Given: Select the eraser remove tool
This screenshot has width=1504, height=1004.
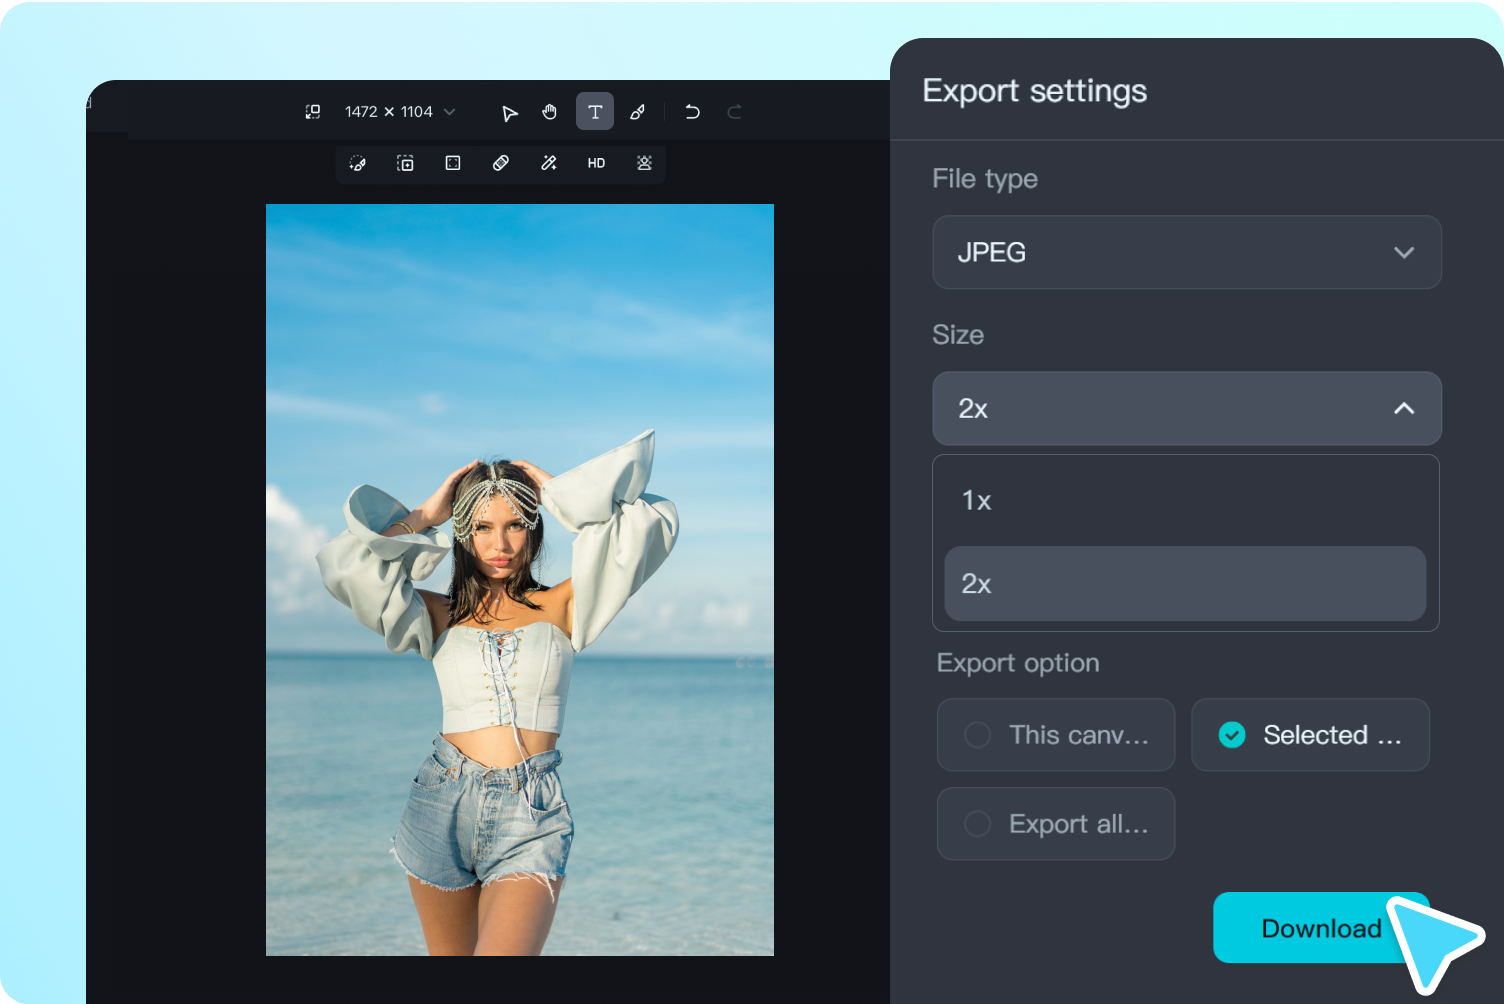Looking at the screenshot, I should pos(501,163).
